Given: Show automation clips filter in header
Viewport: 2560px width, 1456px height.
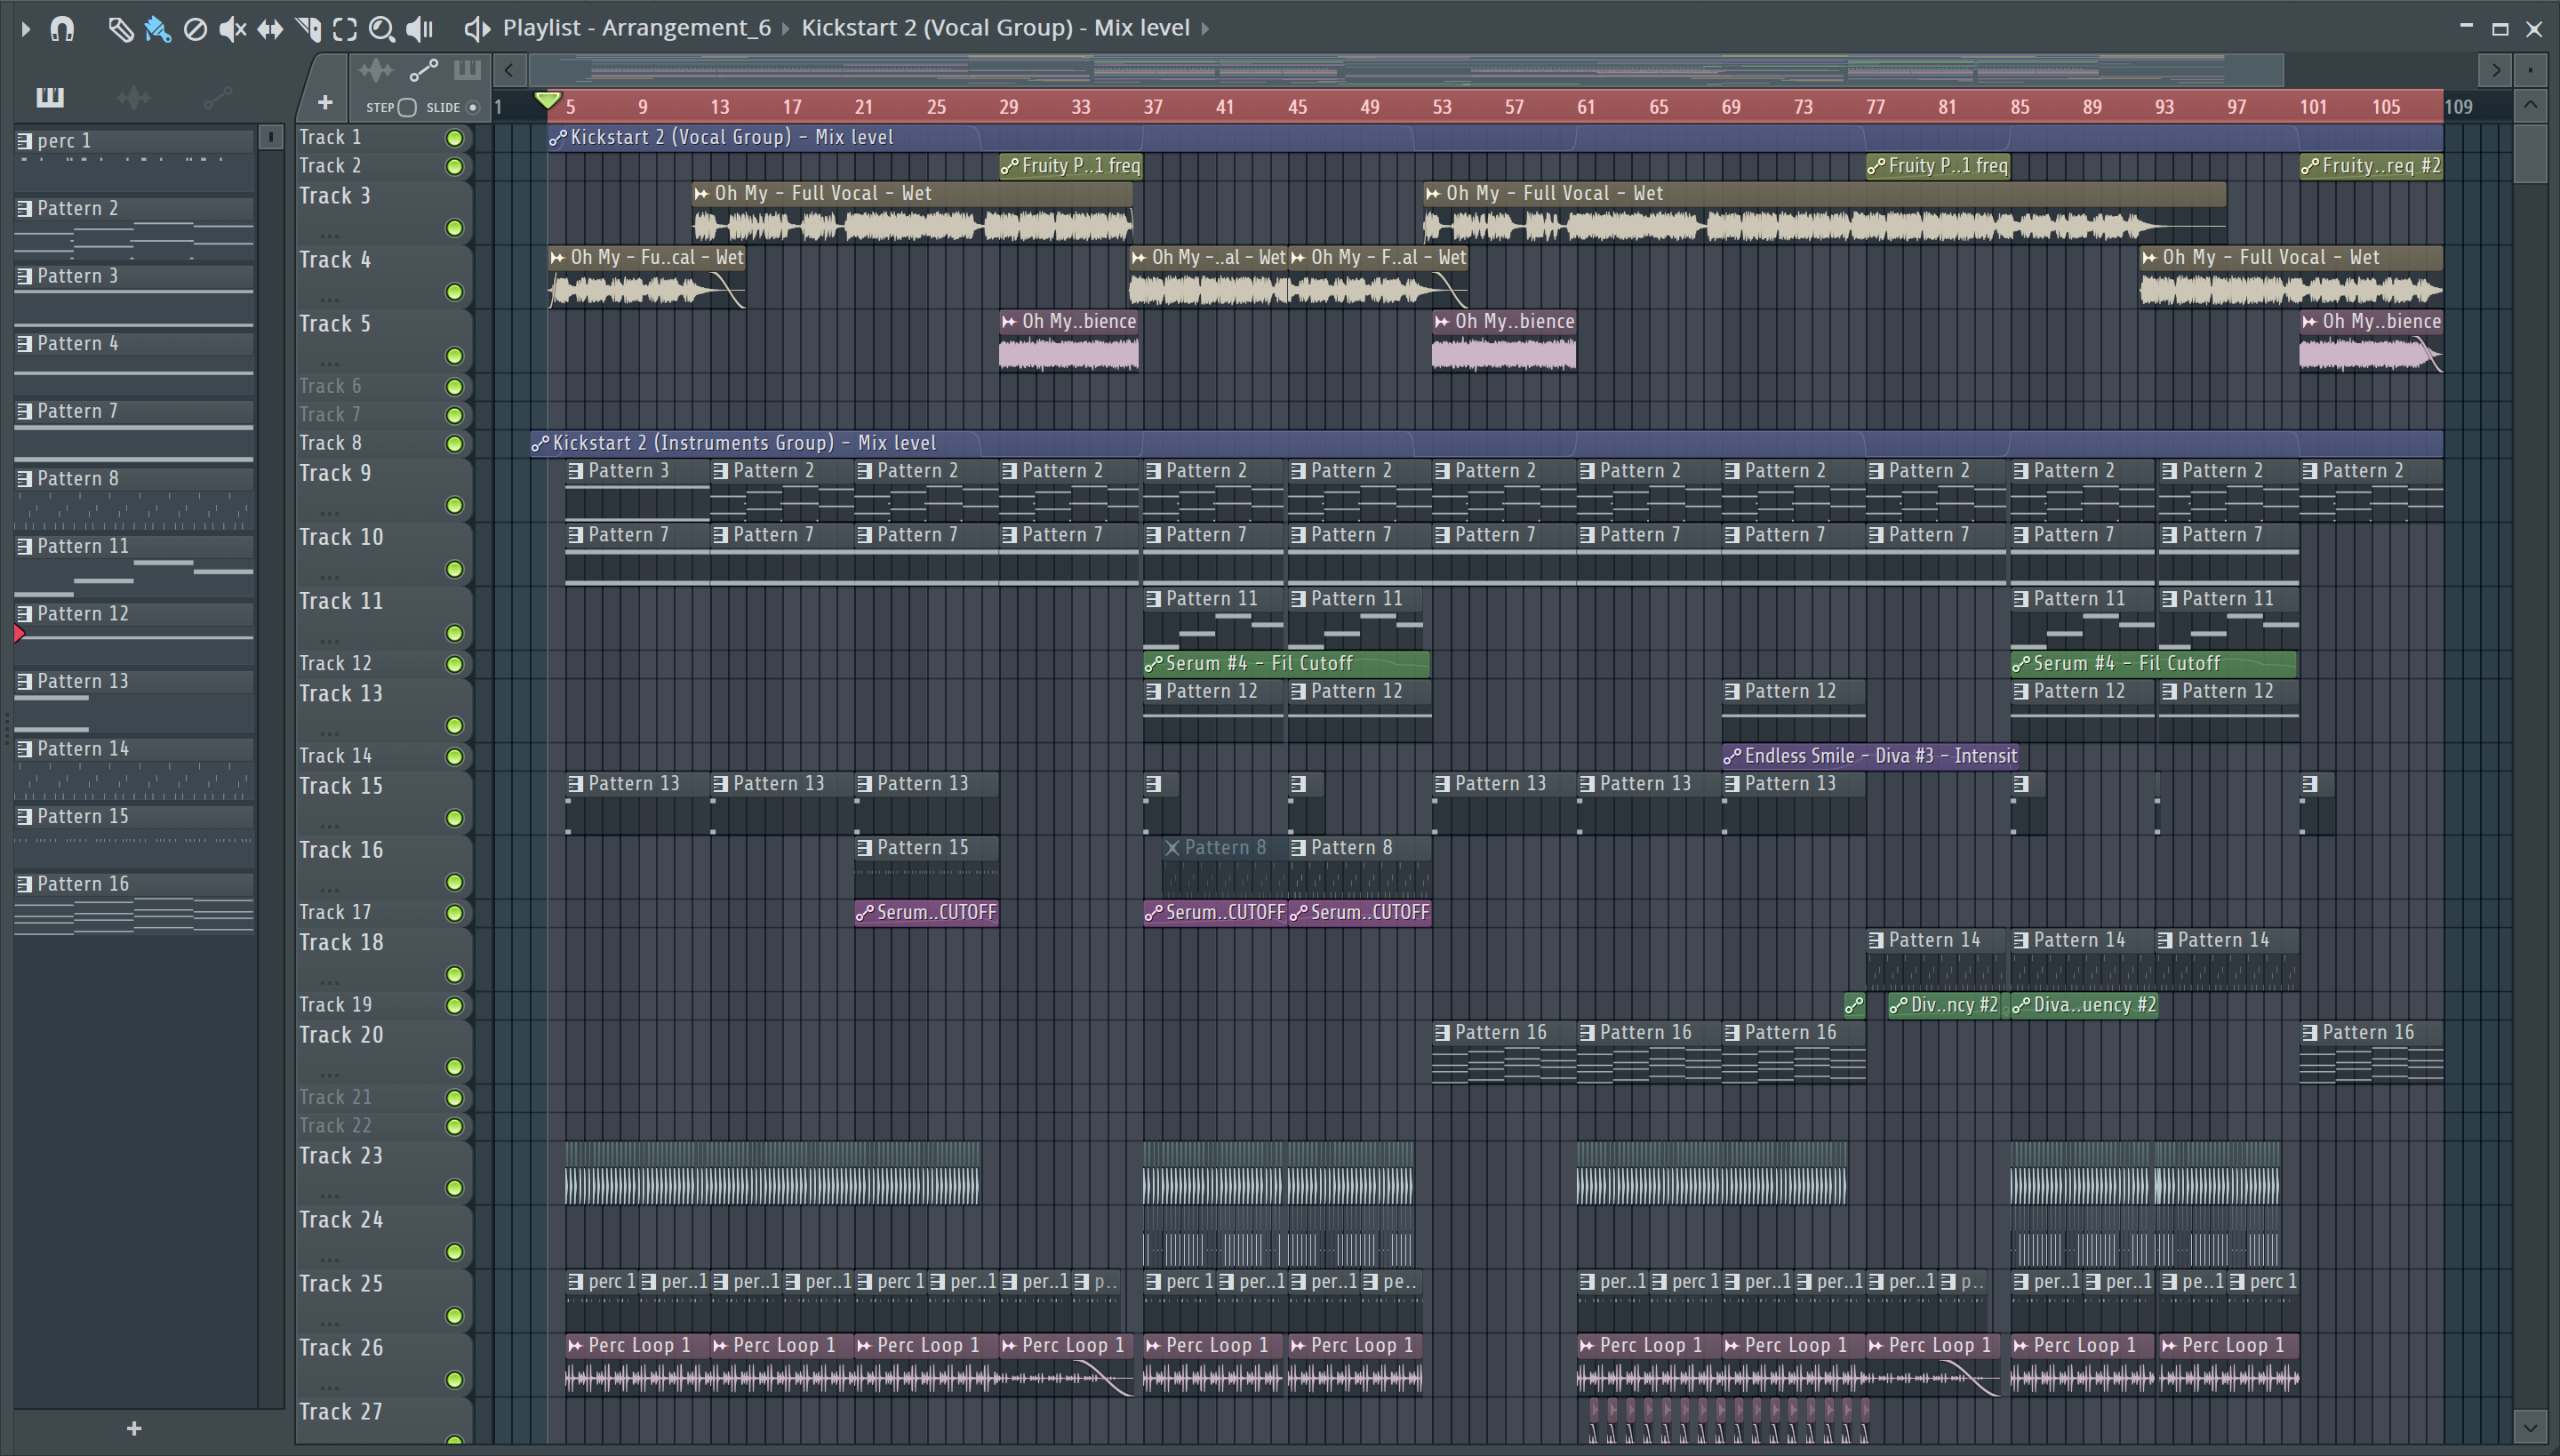Looking at the screenshot, I should pyautogui.click(x=423, y=70).
